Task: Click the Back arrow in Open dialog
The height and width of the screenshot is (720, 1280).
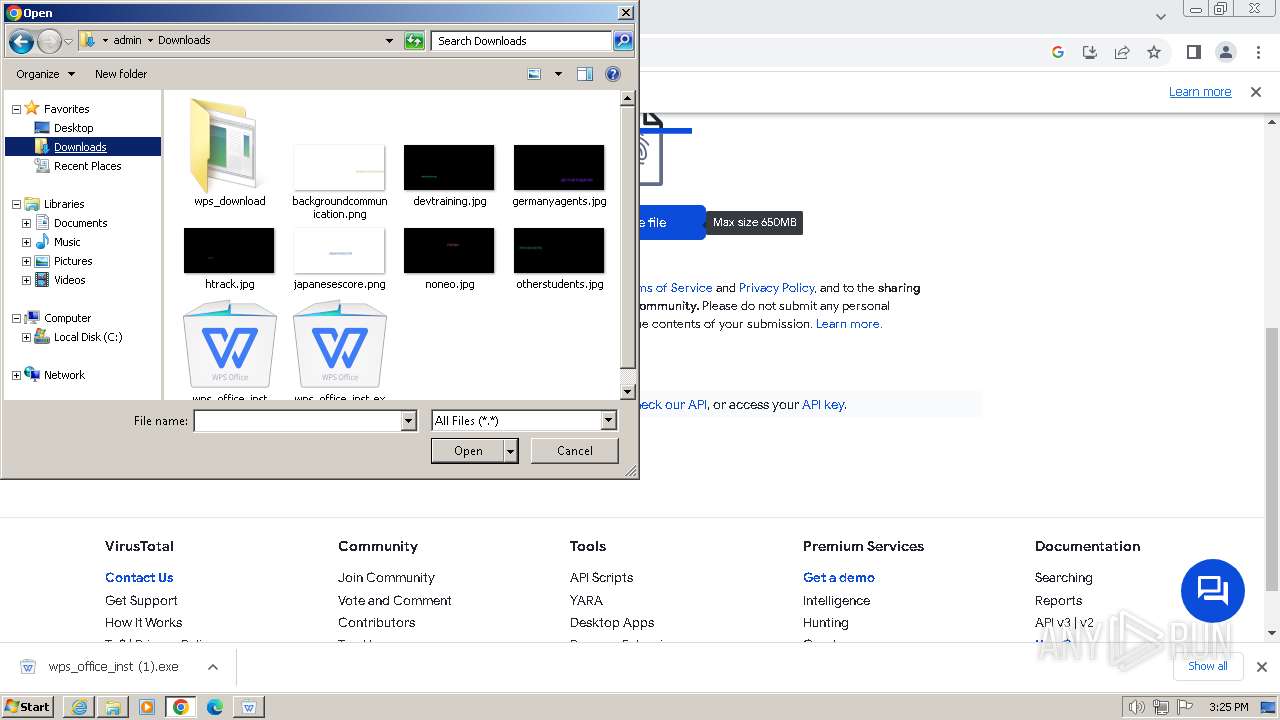Action: pos(21,41)
